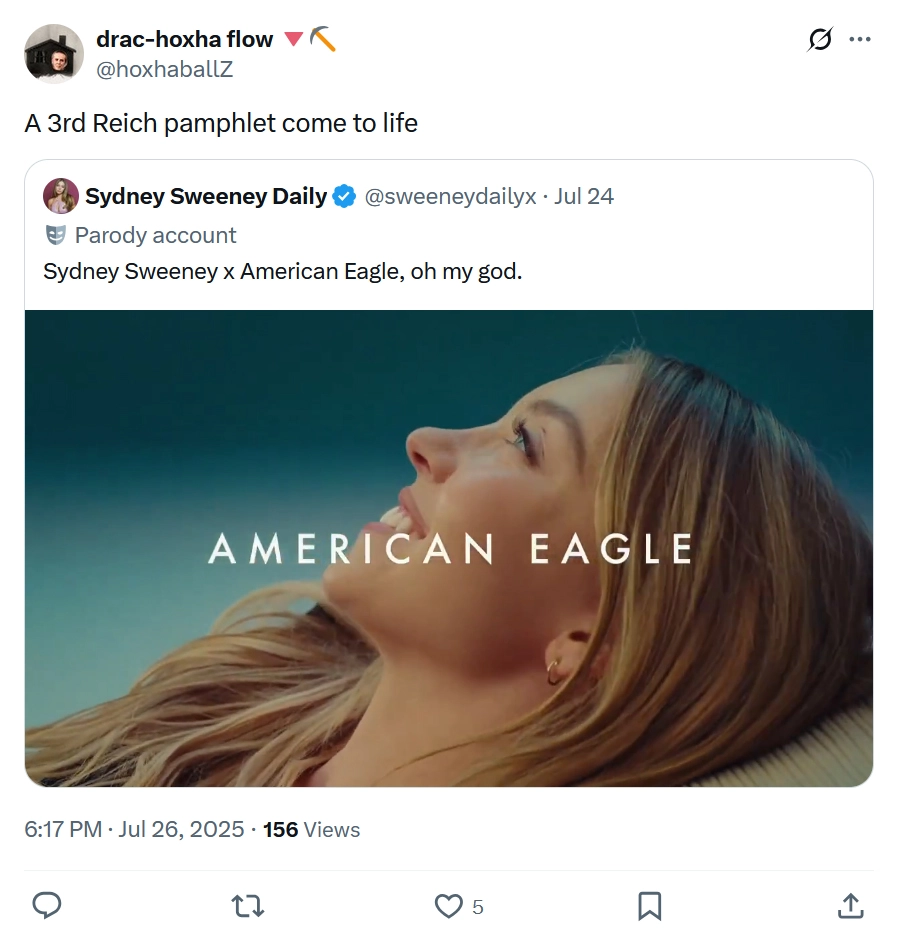
Task: Click the blue verified checkmark badge
Action: (x=345, y=196)
